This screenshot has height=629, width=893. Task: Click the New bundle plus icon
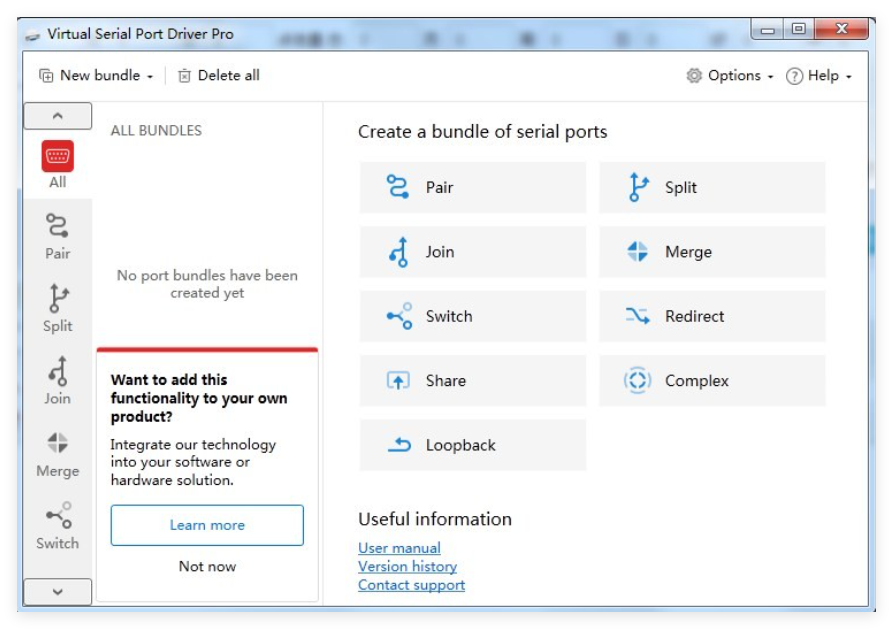[x=46, y=76]
